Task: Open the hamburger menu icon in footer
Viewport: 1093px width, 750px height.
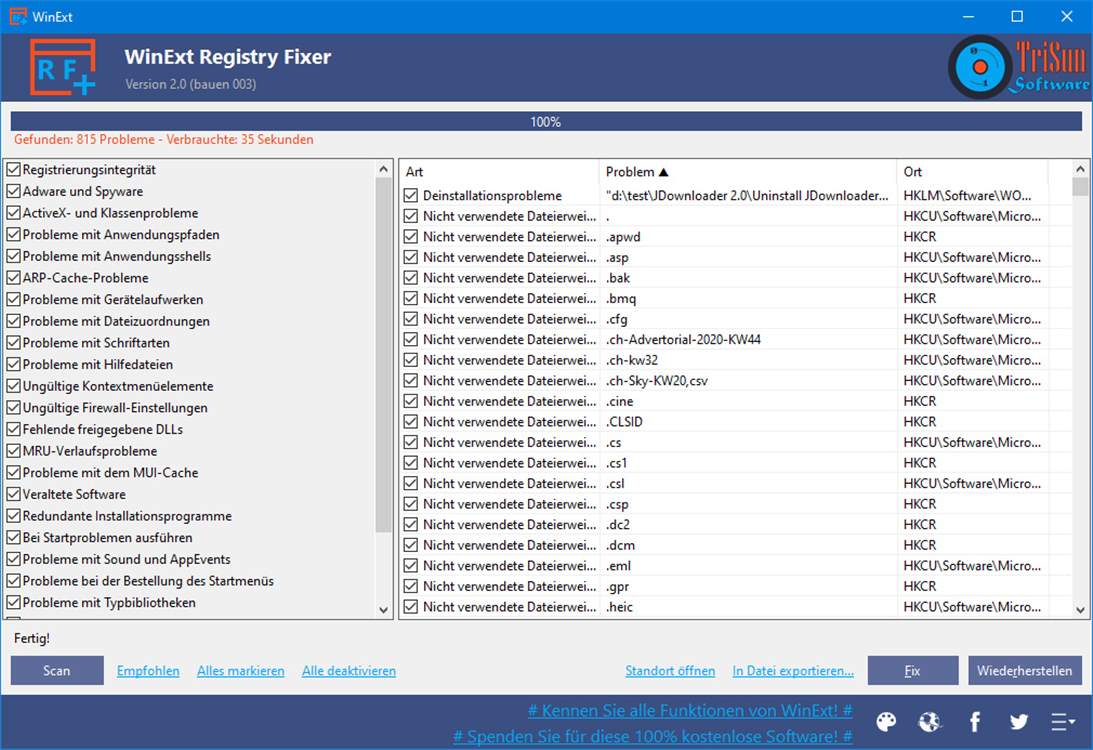Action: coord(1062,721)
